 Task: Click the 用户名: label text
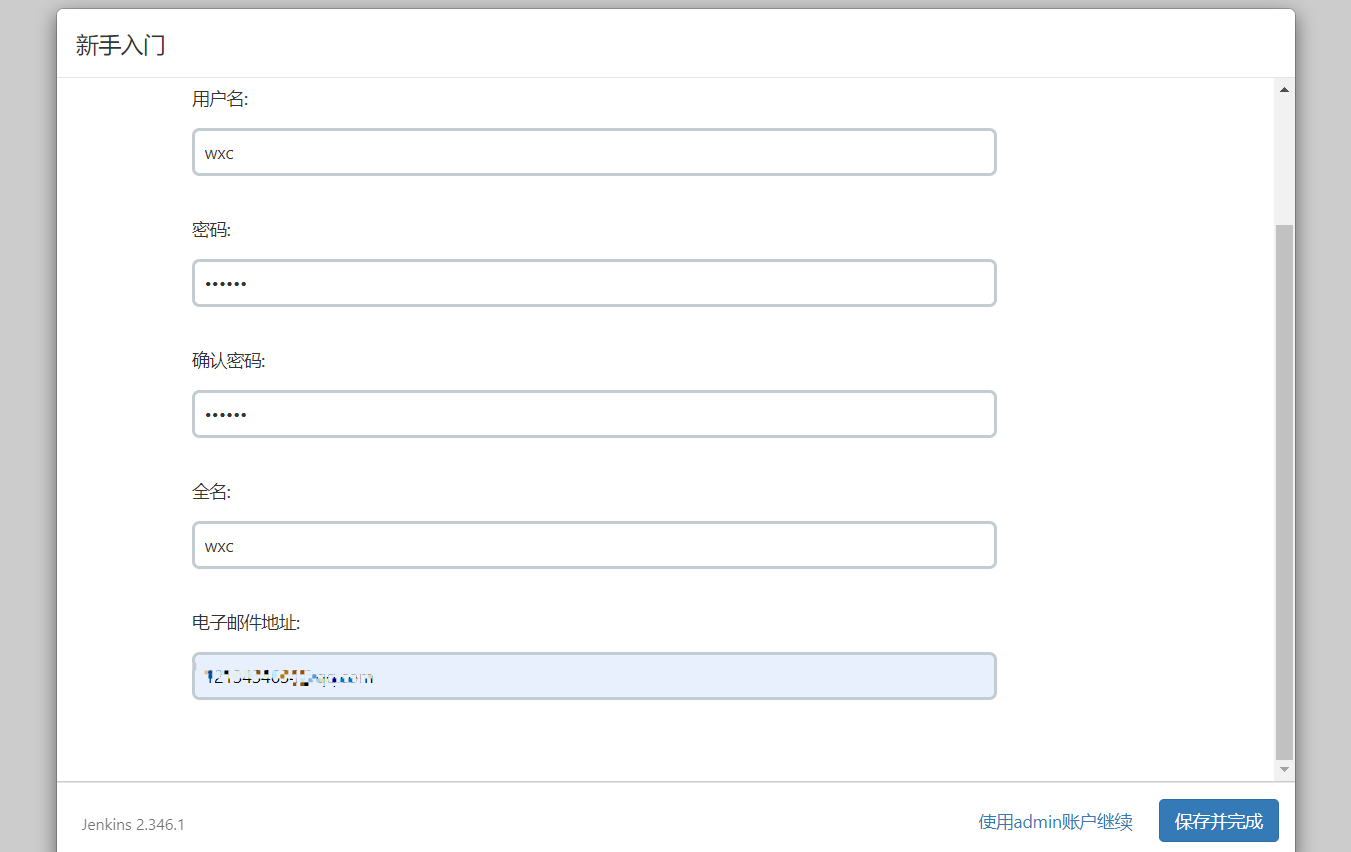coord(220,99)
